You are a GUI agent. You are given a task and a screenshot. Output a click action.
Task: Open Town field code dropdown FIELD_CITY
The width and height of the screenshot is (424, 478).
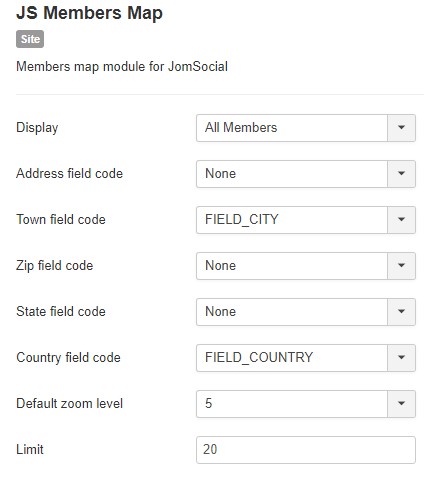(306, 220)
